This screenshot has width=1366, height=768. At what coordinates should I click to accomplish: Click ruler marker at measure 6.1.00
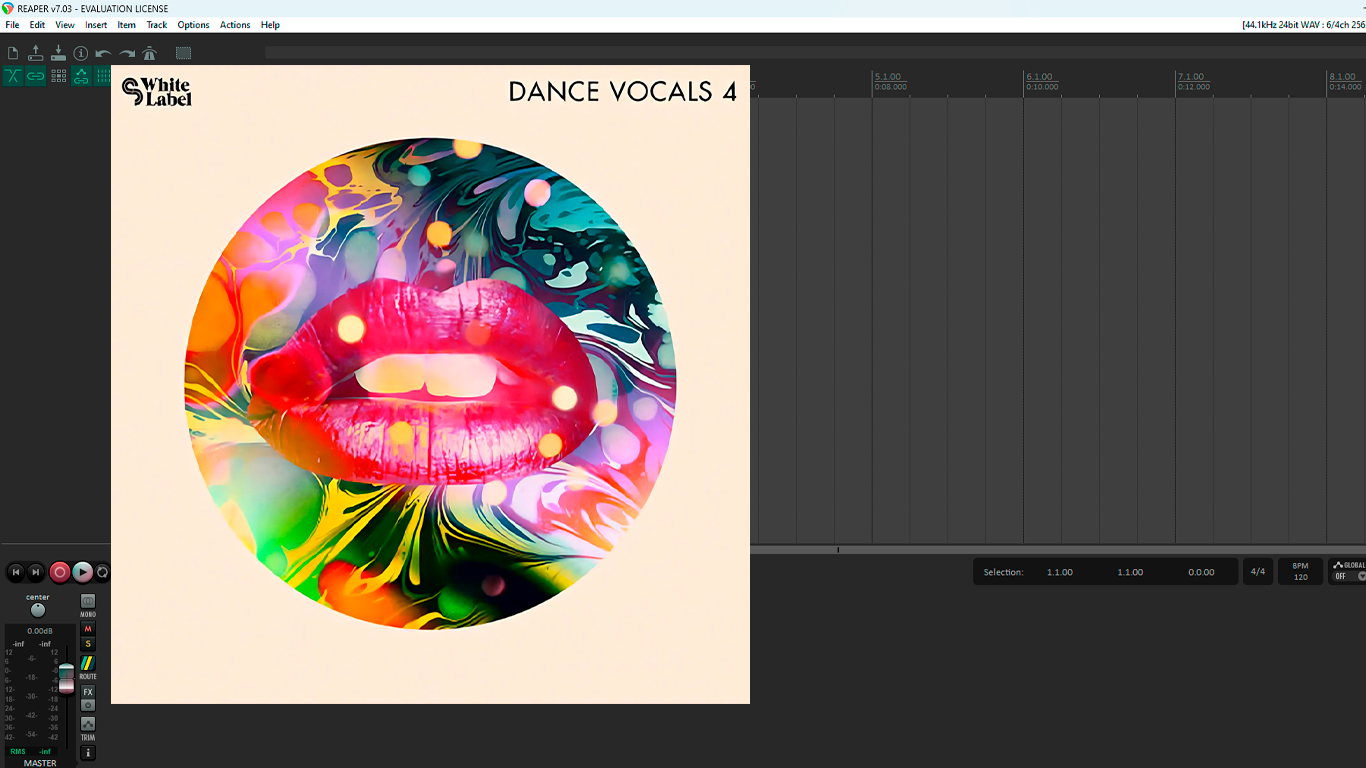pos(1040,77)
